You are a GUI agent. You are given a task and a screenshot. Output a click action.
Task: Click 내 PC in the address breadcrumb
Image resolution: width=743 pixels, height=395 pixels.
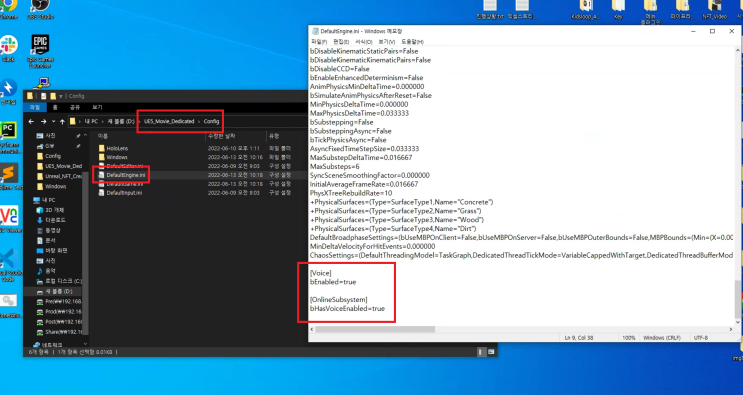pos(91,122)
